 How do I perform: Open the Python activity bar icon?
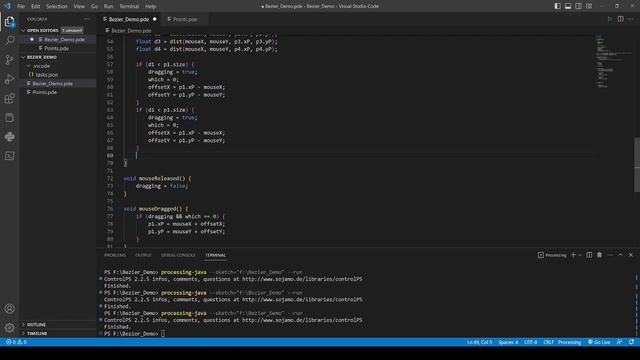coord(9,137)
